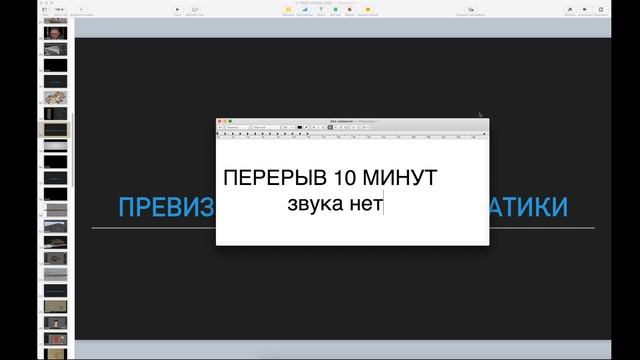Click the text 'ПЕРЕРЫВ 10 МИНУТ' in TextEdit
The height and width of the screenshot is (360, 640).
[x=330, y=178]
